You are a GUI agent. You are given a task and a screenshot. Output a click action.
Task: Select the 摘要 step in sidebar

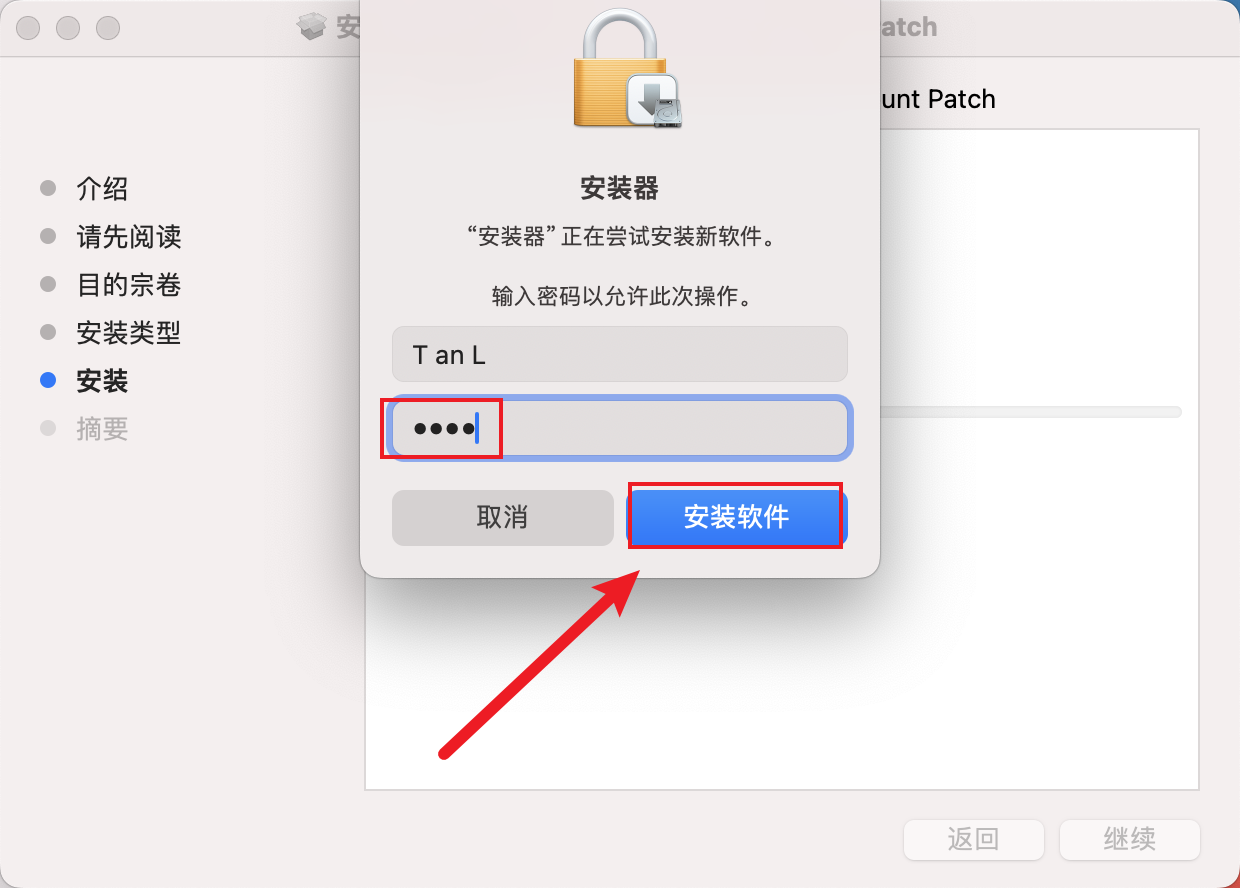[102, 429]
